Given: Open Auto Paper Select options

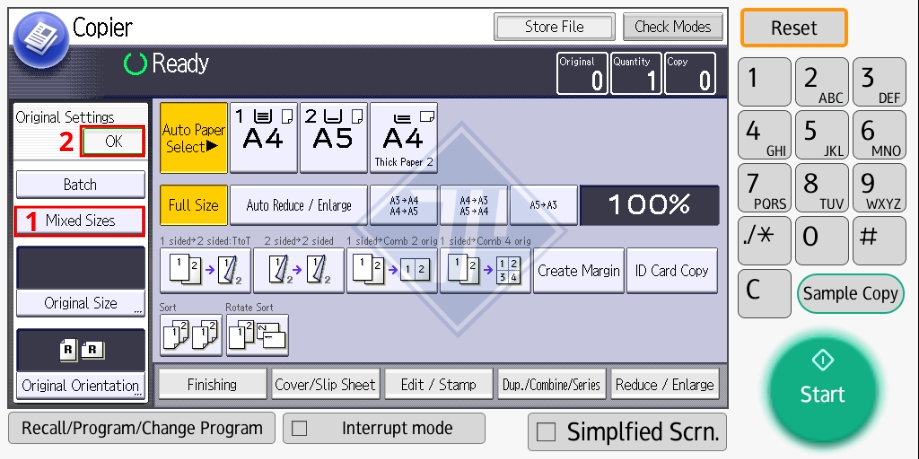Looking at the screenshot, I should pos(193,137).
